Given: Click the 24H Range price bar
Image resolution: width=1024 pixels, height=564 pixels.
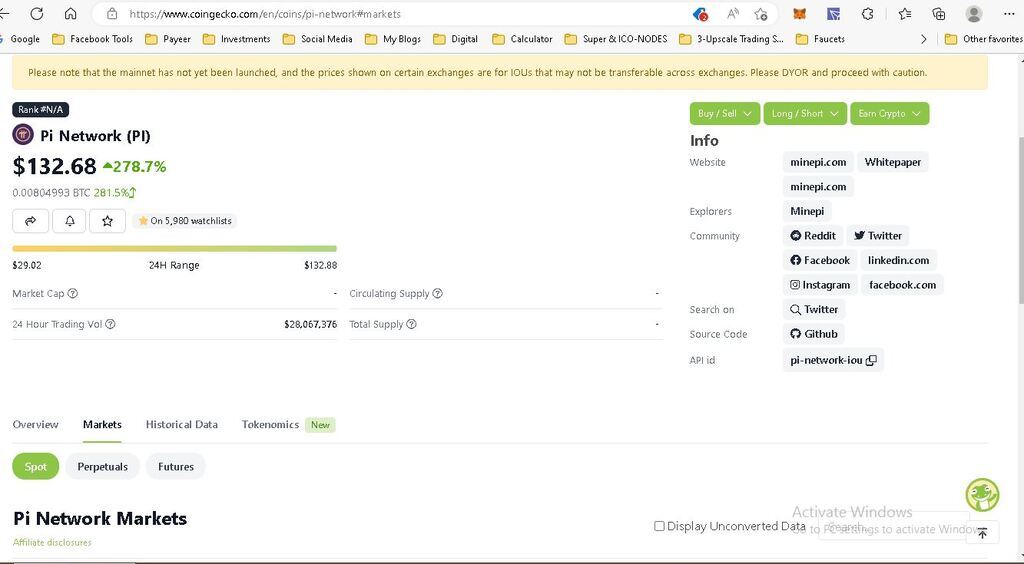Looking at the screenshot, I should tap(174, 249).
